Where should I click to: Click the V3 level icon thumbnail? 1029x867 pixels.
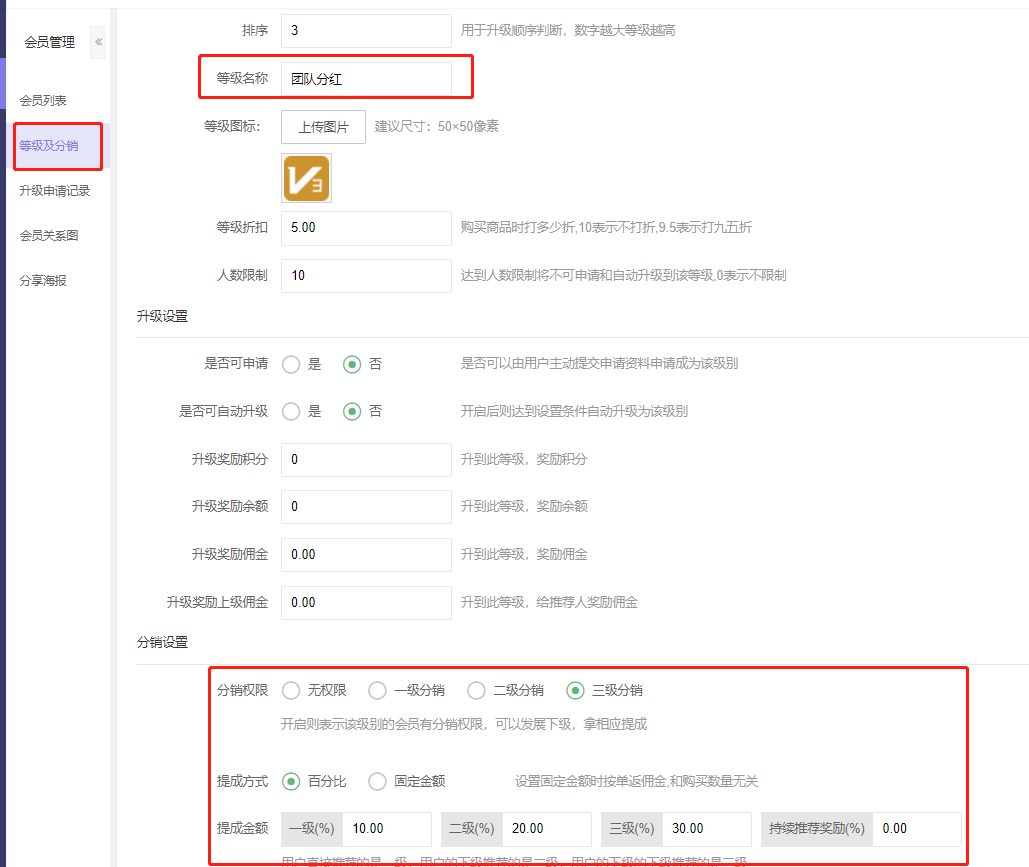pyautogui.click(x=306, y=179)
